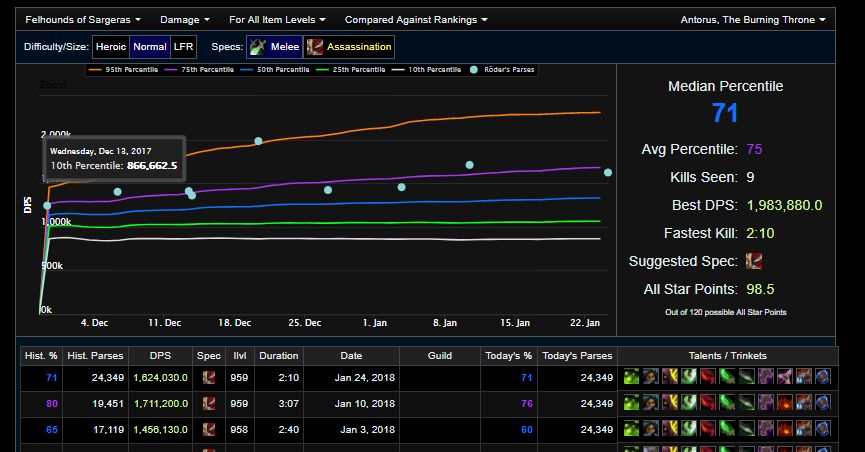Open Felhounds of Sargeras boss dropdown
Image resolution: width=865 pixels, height=452 pixels.
pos(83,19)
